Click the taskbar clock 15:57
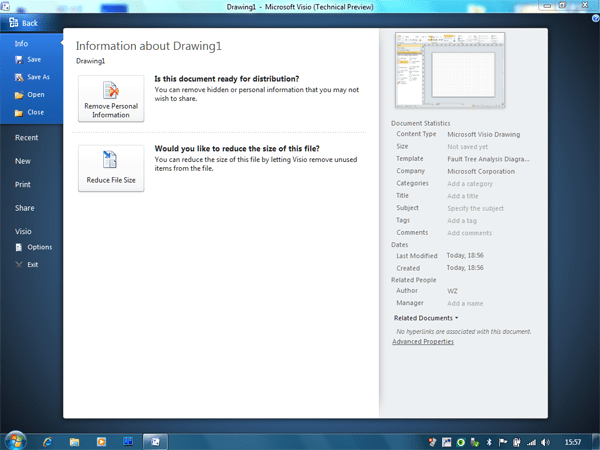Image resolution: width=600 pixels, height=450 pixels. (573, 442)
